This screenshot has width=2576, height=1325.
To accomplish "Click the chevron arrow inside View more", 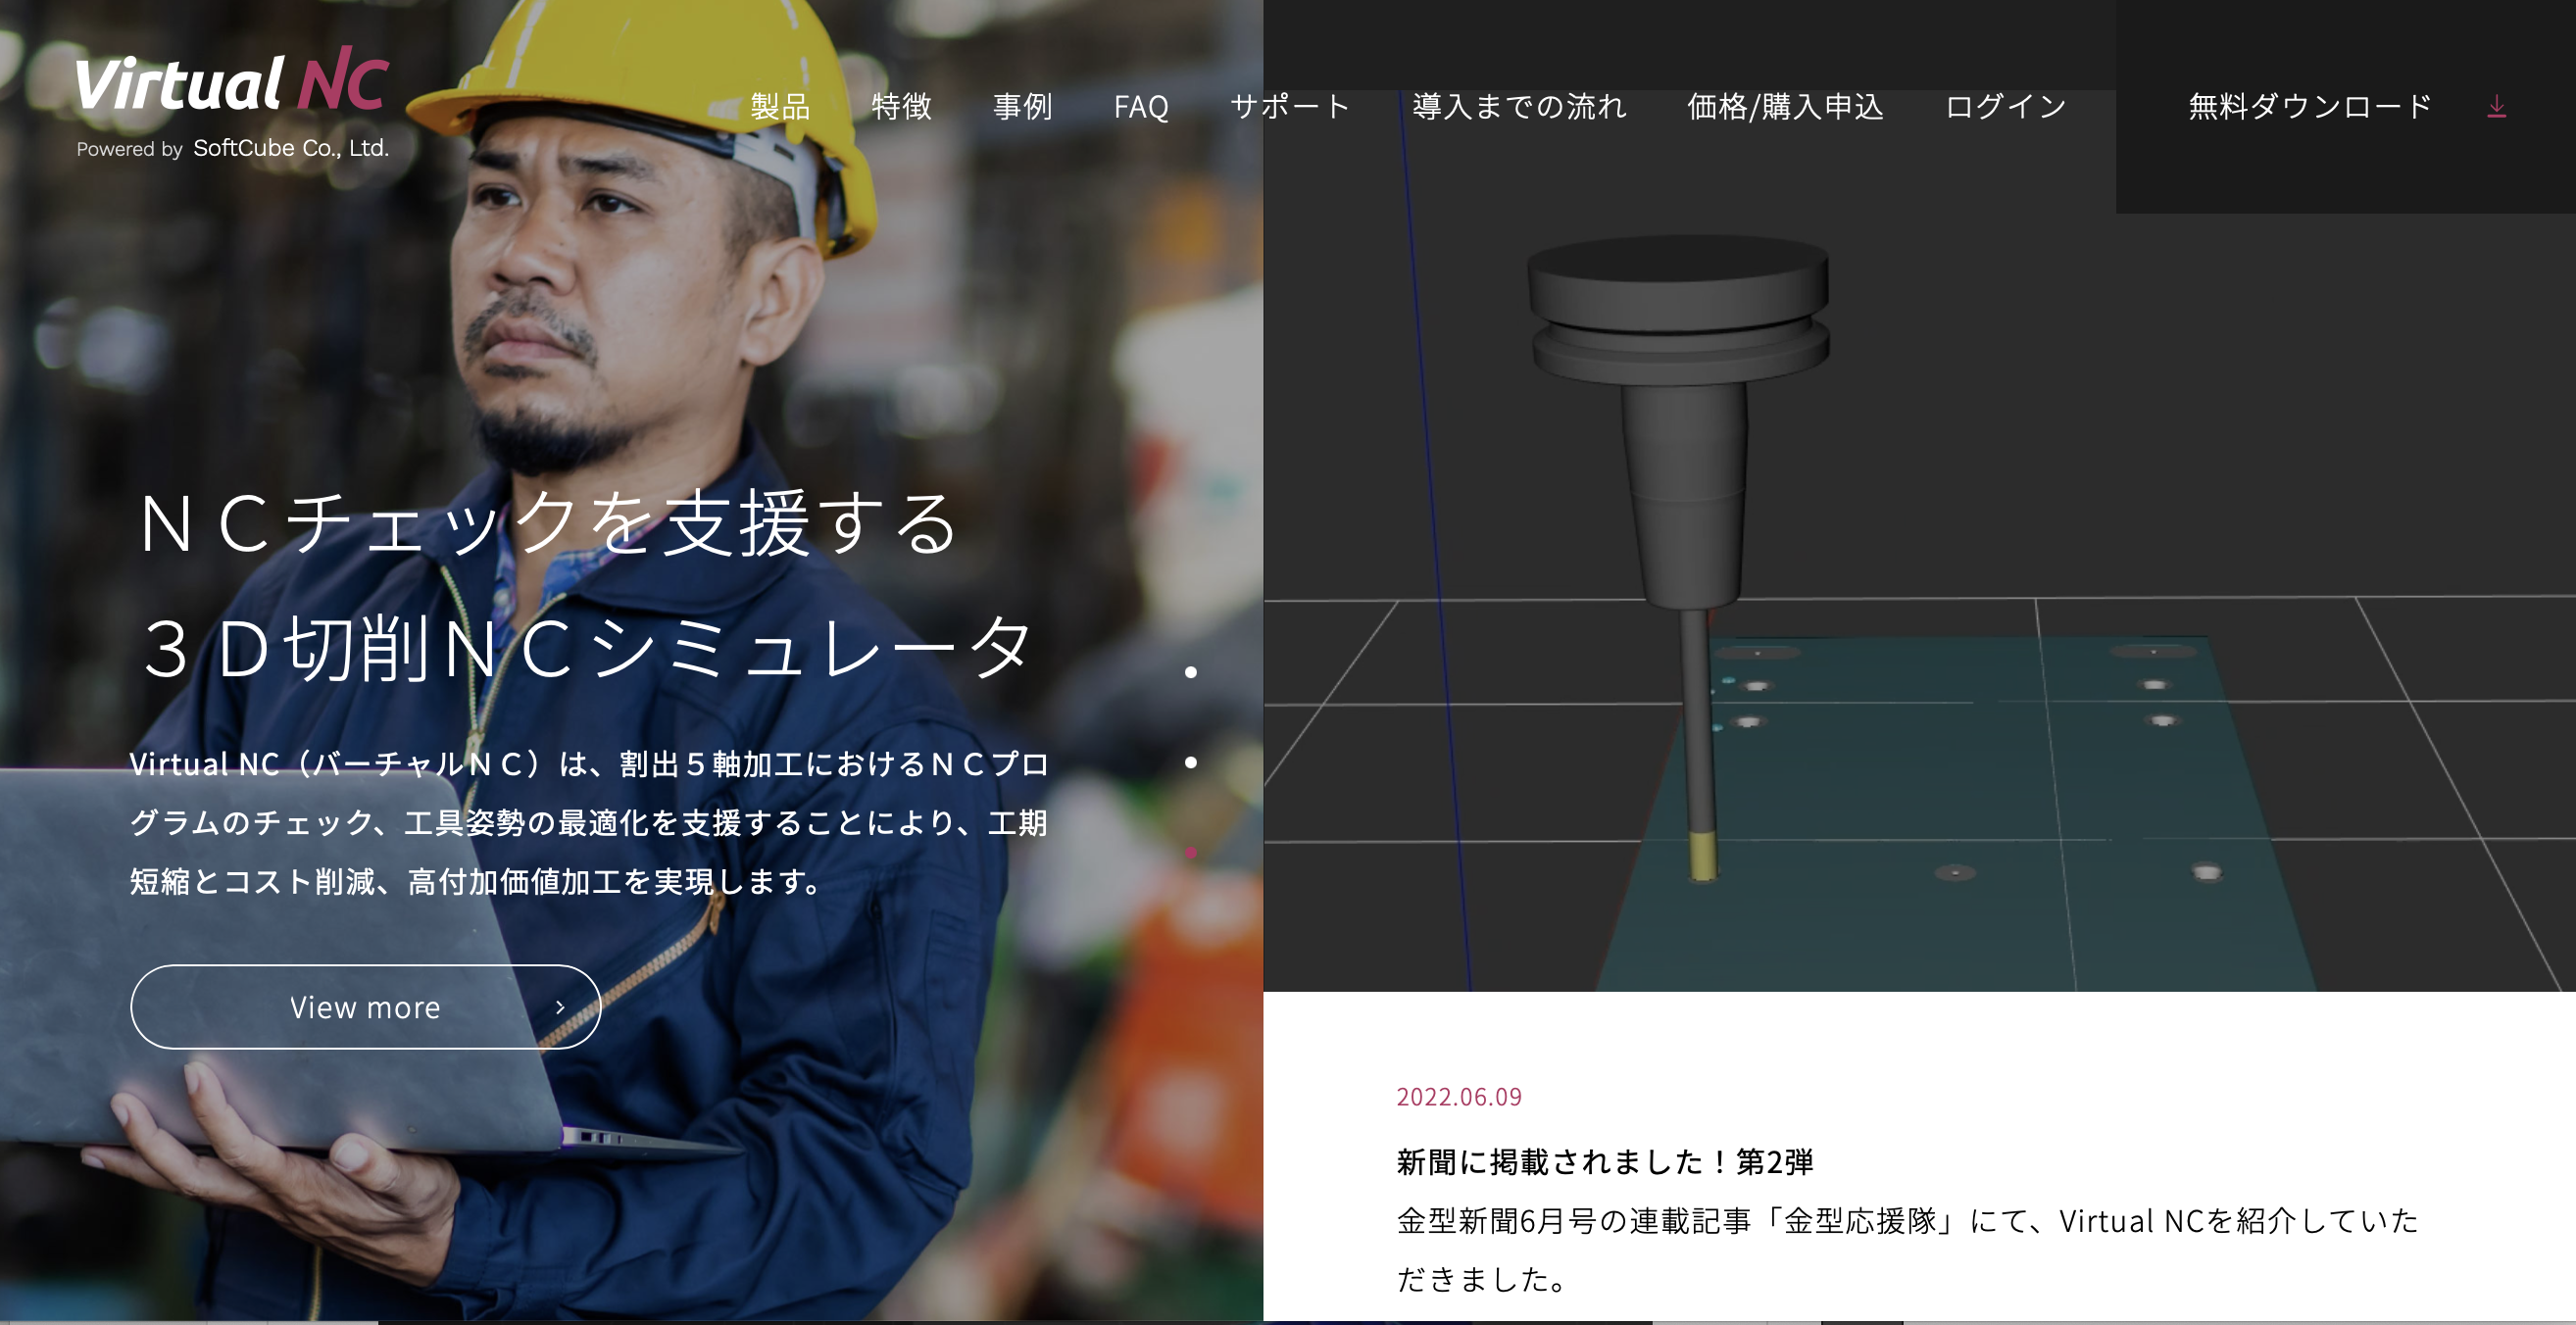I will tap(560, 1007).
